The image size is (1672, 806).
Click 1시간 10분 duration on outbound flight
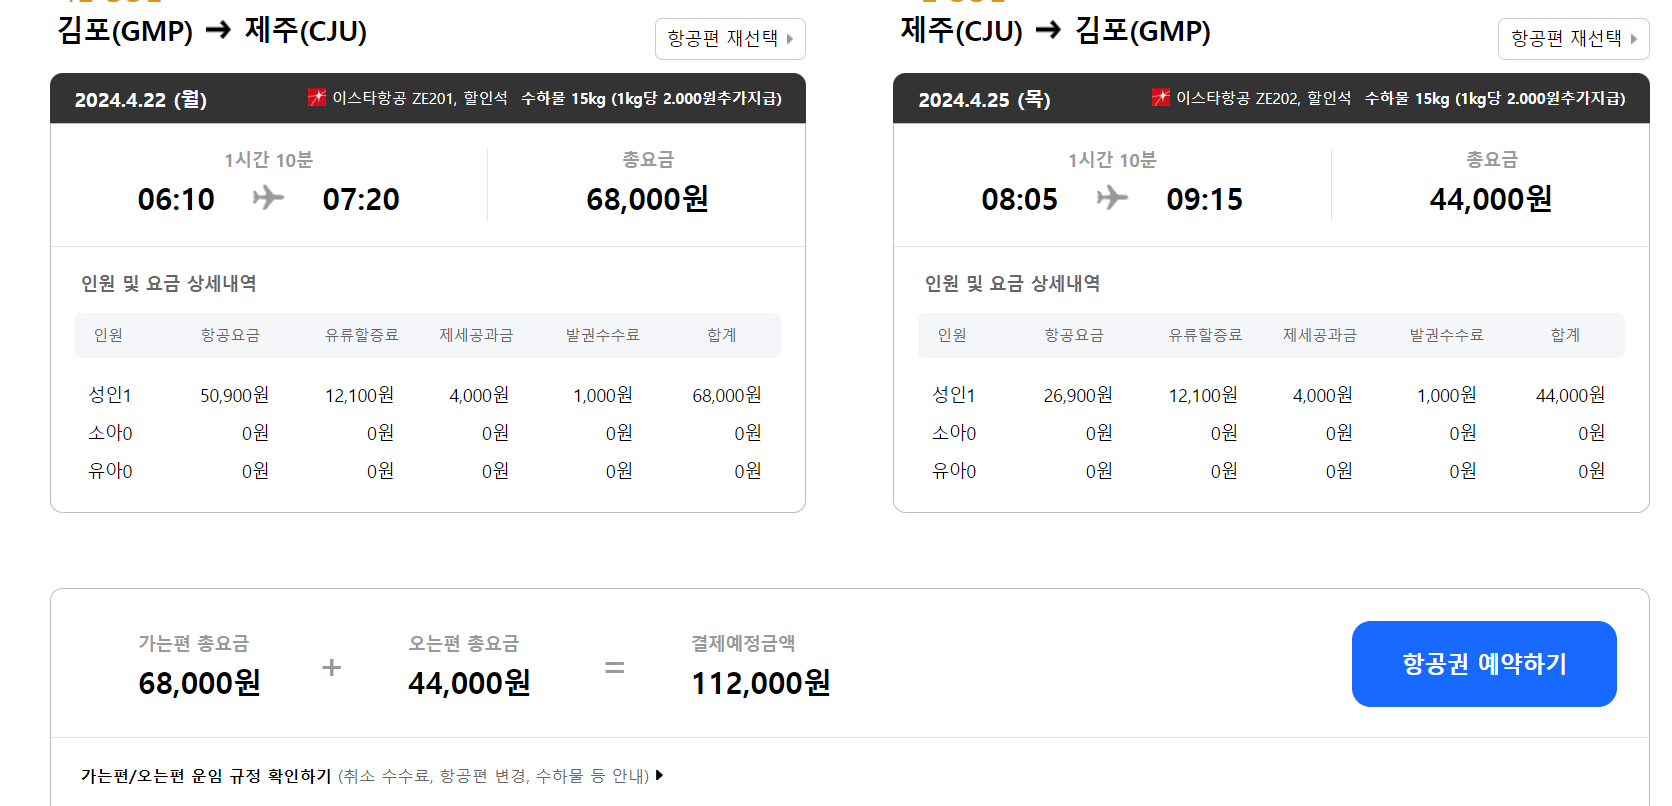point(268,160)
